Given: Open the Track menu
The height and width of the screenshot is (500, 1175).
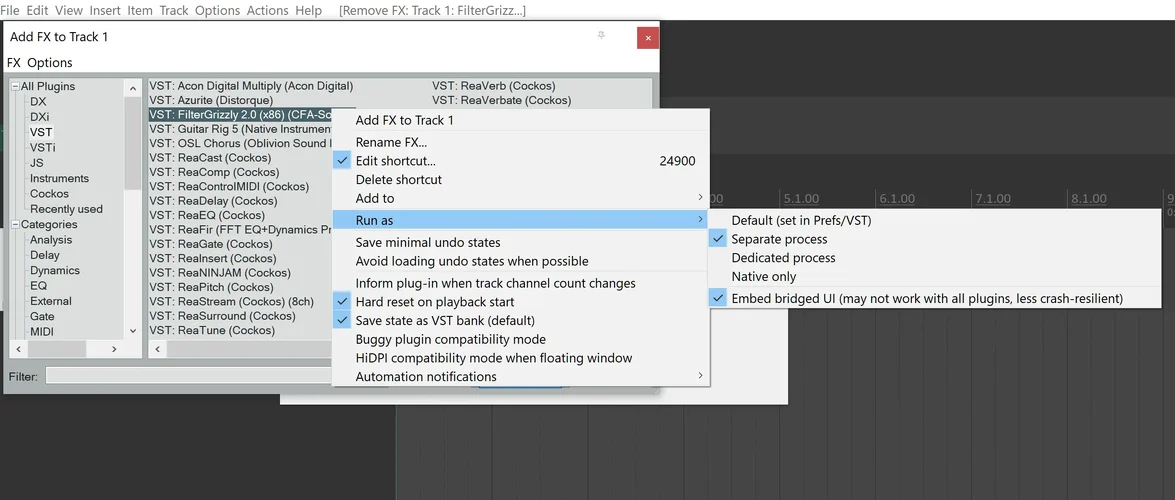Looking at the screenshot, I should pos(174,10).
